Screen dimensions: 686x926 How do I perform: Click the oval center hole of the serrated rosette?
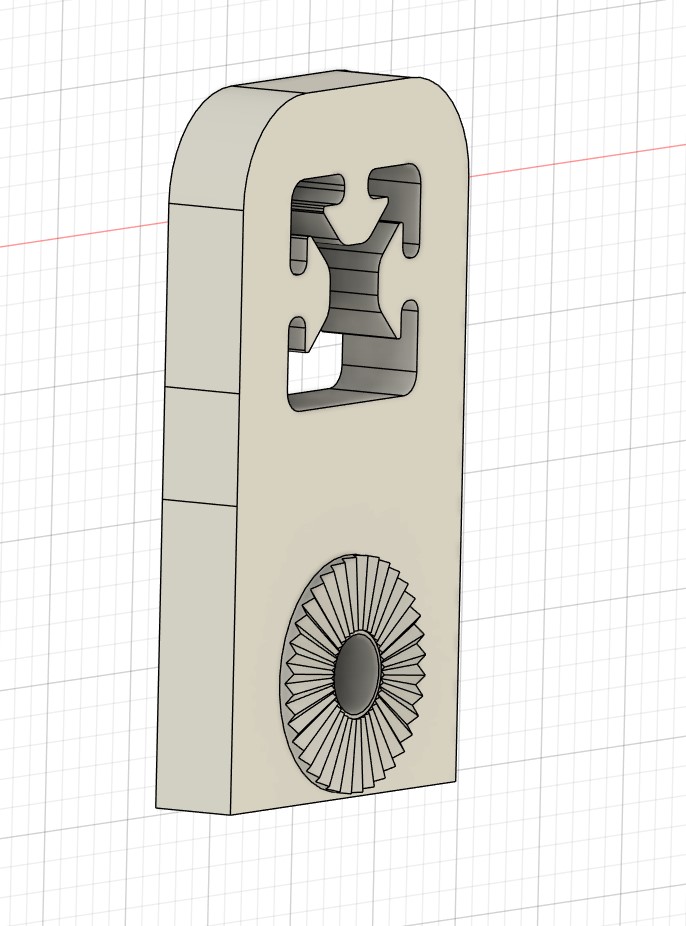click(358, 673)
